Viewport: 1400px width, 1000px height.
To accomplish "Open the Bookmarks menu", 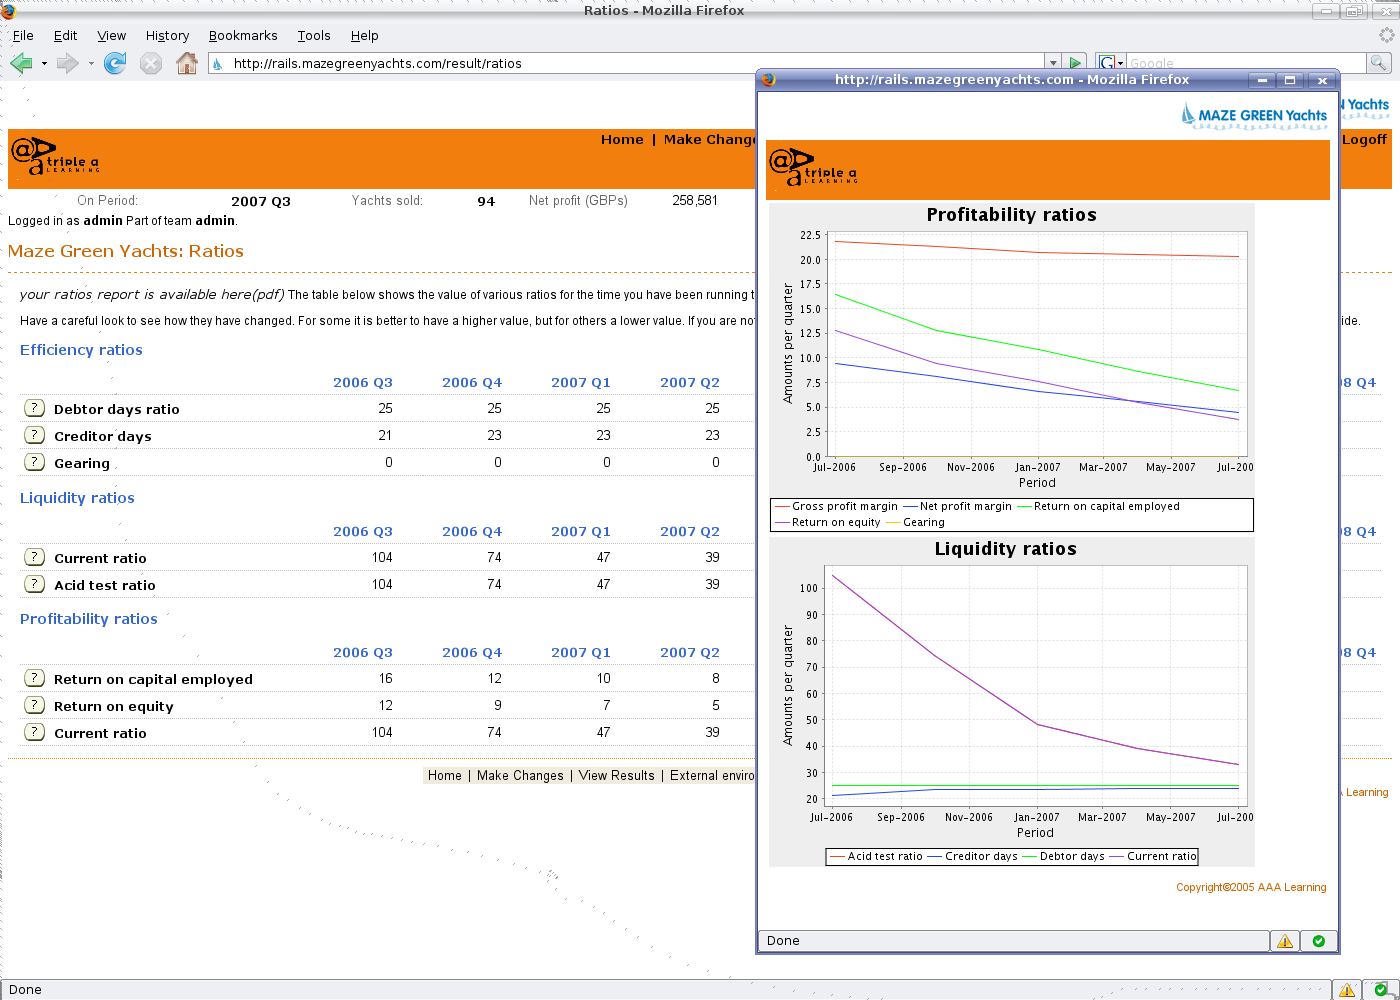I will pos(243,36).
